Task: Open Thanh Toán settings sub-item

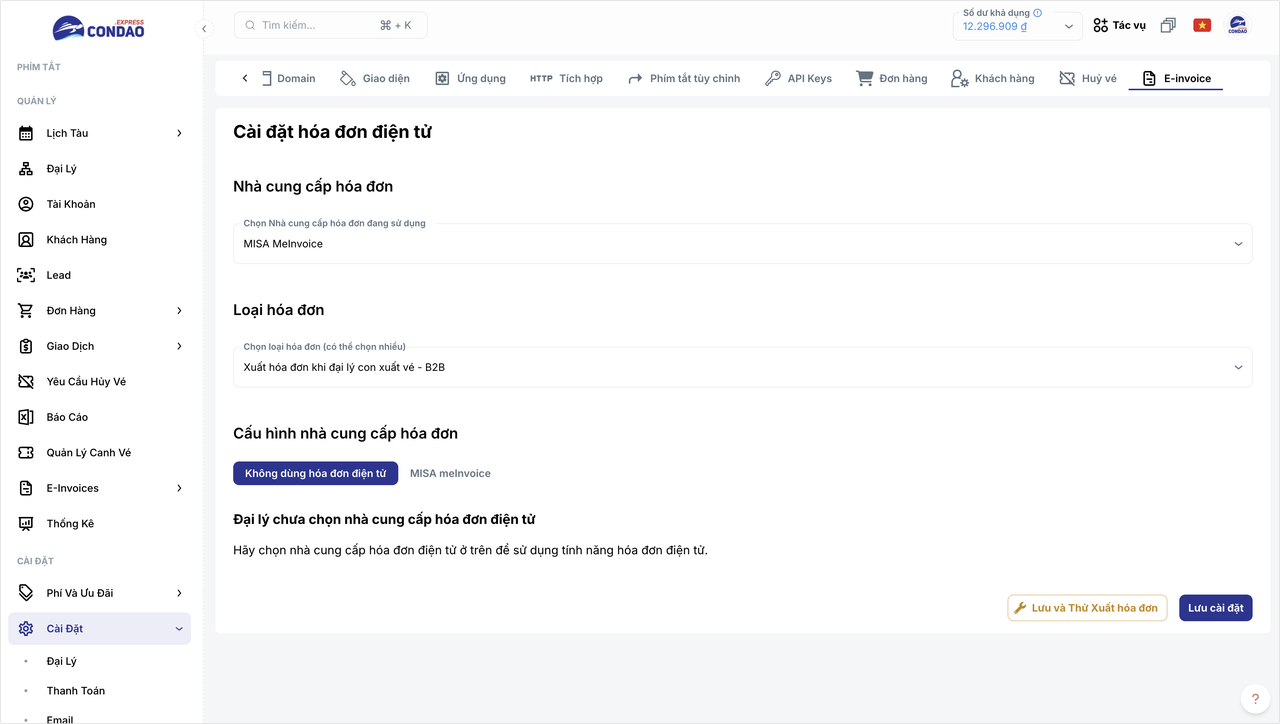Action: click(x=76, y=691)
